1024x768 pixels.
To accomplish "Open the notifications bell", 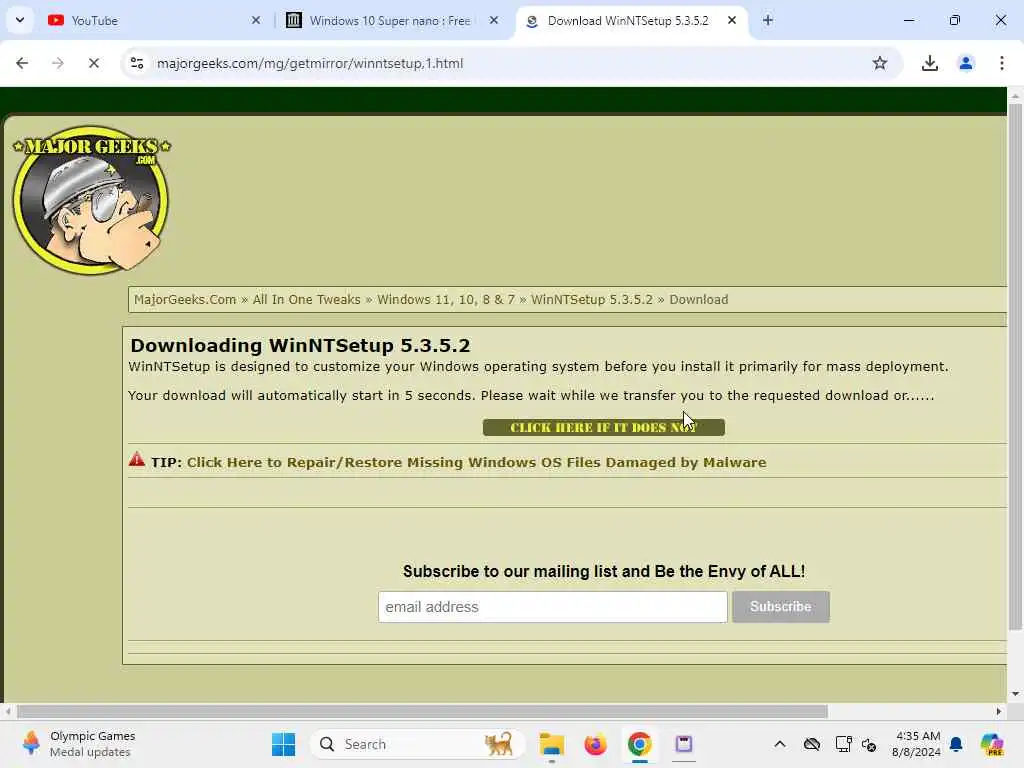I will [956, 744].
